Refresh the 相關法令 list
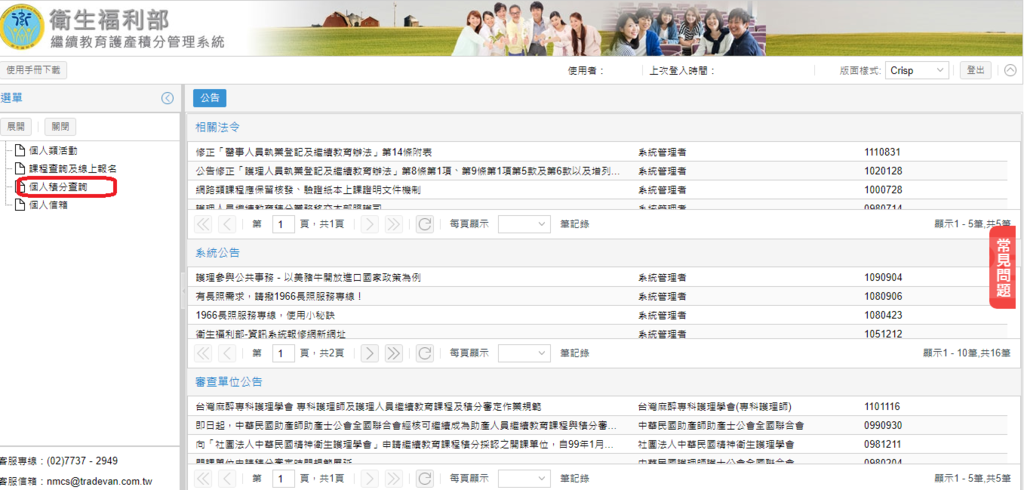The width and height of the screenshot is (1024, 490). (424, 224)
